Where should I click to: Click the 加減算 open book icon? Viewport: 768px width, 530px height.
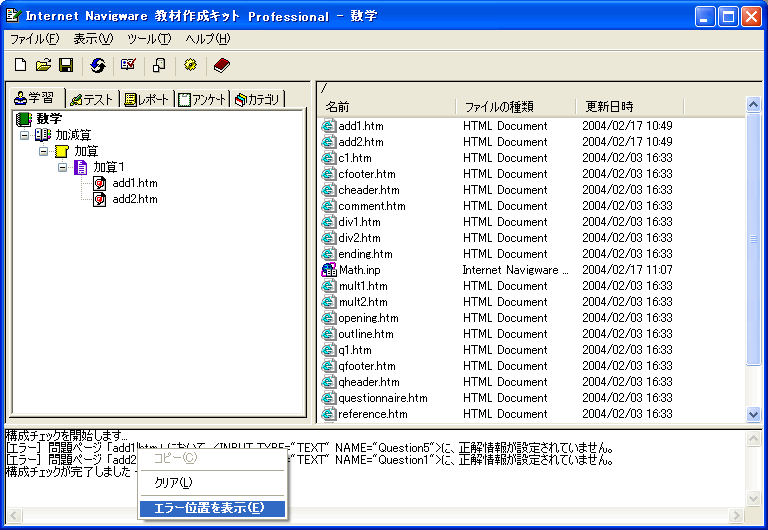(x=43, y=135)
